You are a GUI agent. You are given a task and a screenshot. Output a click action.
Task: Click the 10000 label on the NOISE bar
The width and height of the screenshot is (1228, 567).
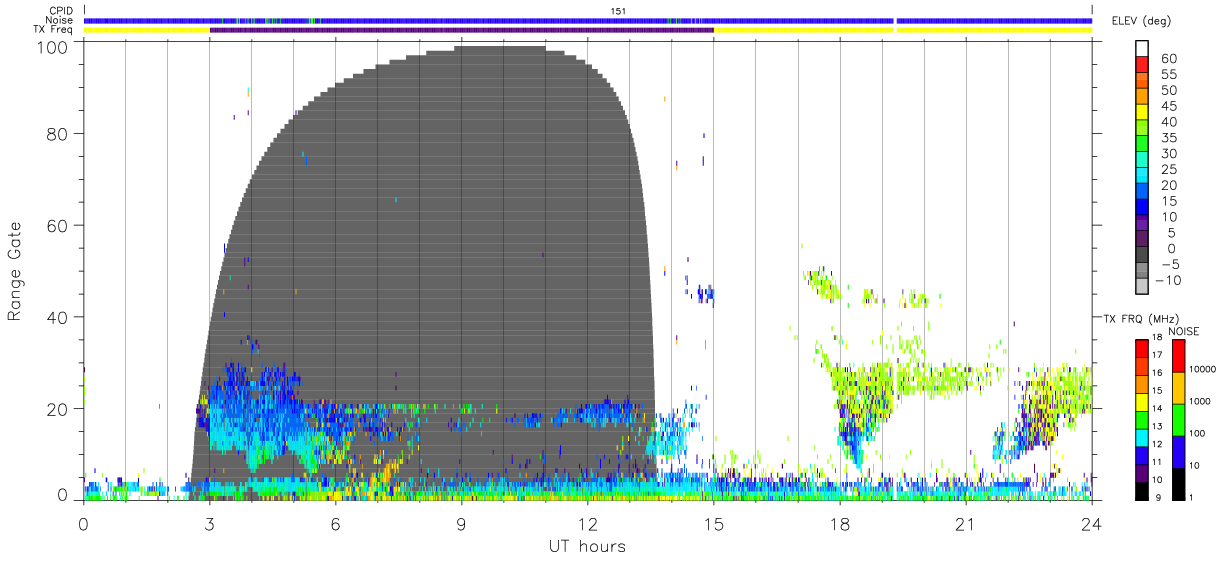(x=1202, y=369)
